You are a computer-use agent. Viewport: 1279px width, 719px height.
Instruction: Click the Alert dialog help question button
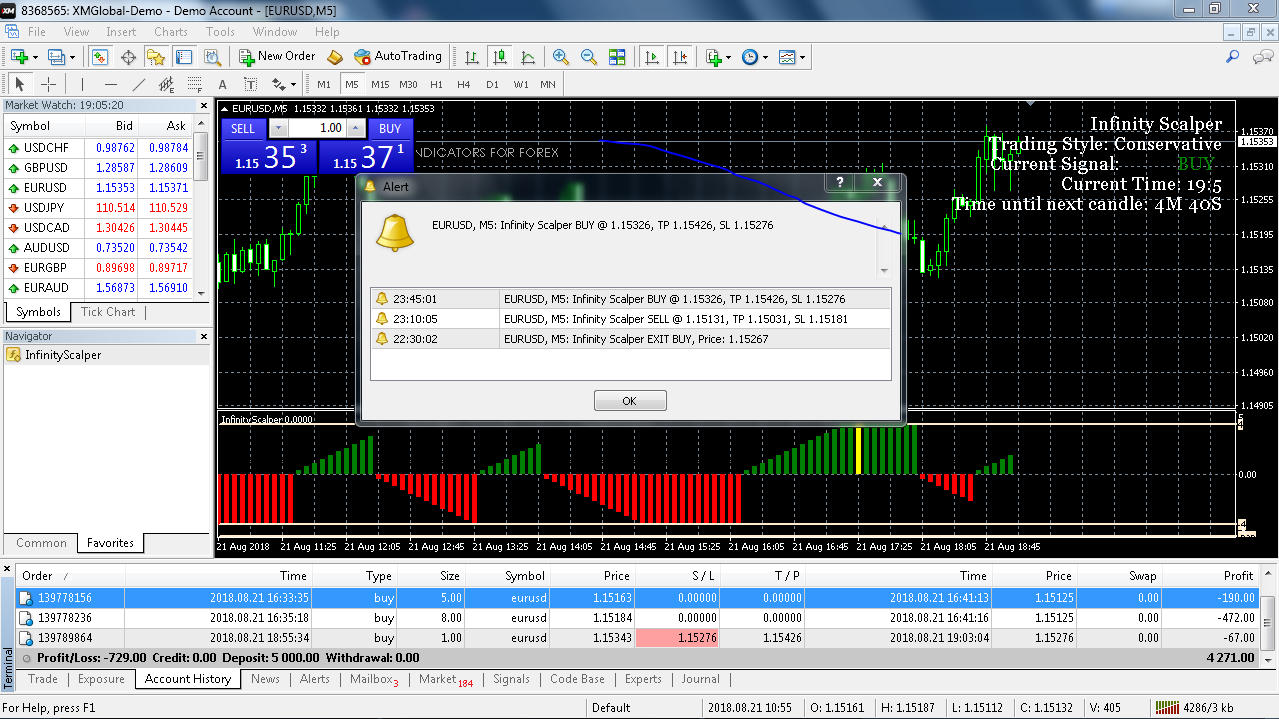coord(840,183)
